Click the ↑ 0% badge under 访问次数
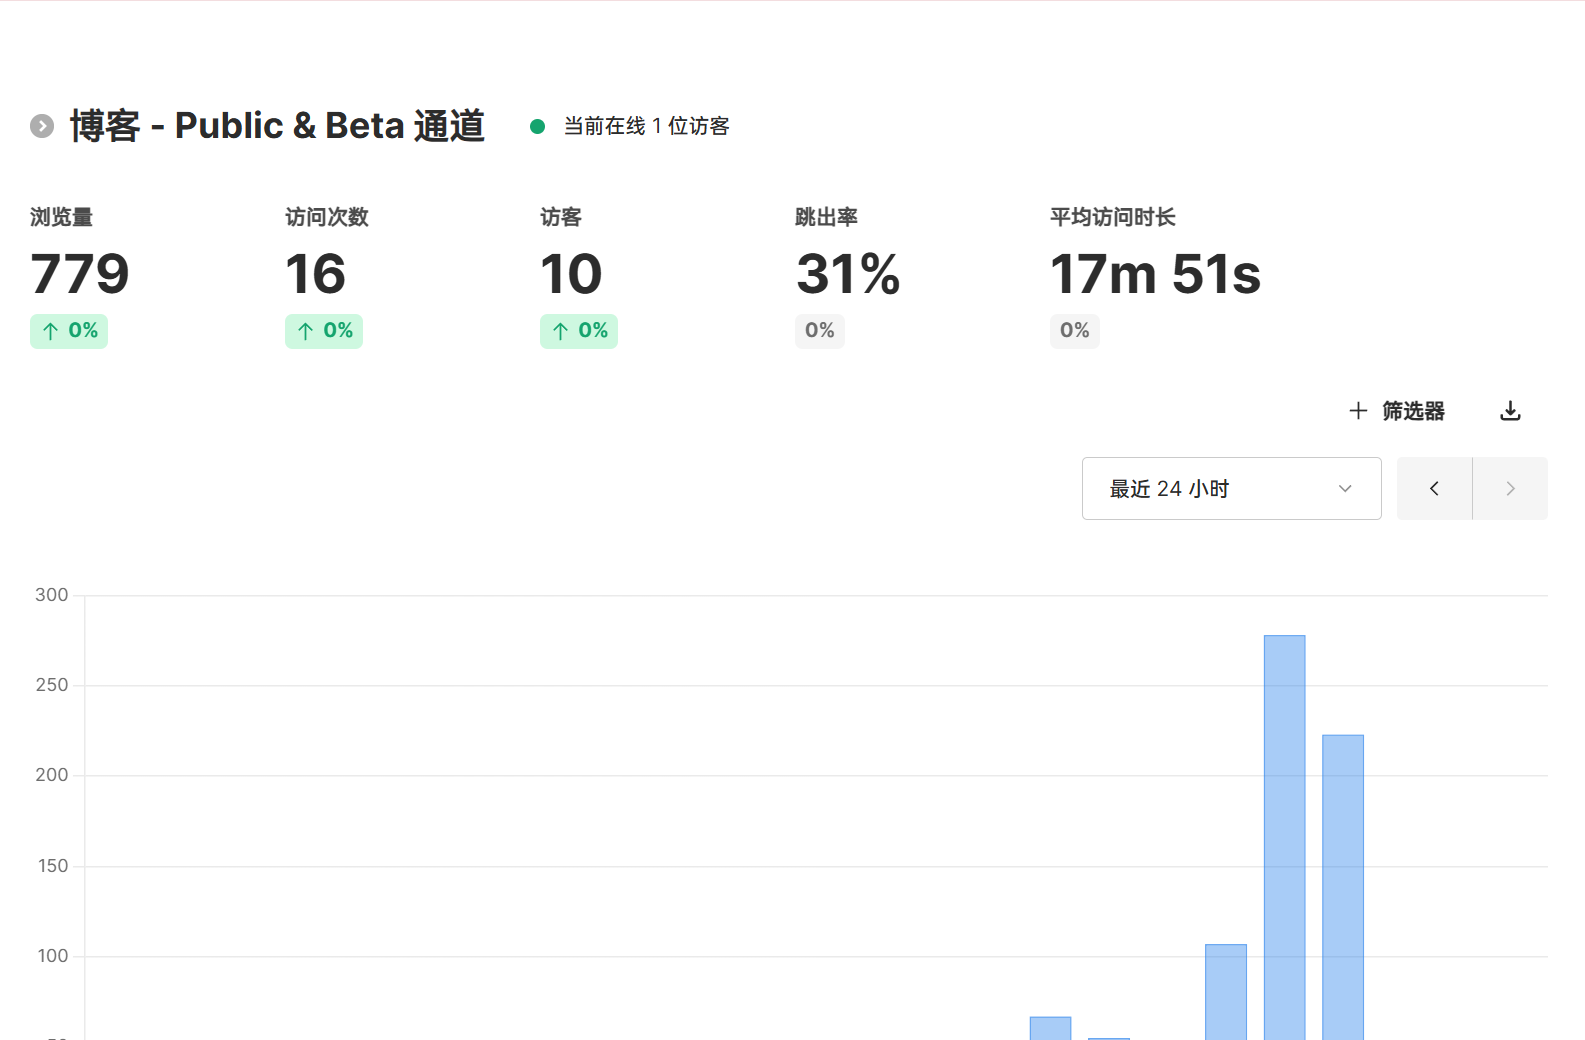Viewport: 1585px width, 1040px height. point(324,331)
